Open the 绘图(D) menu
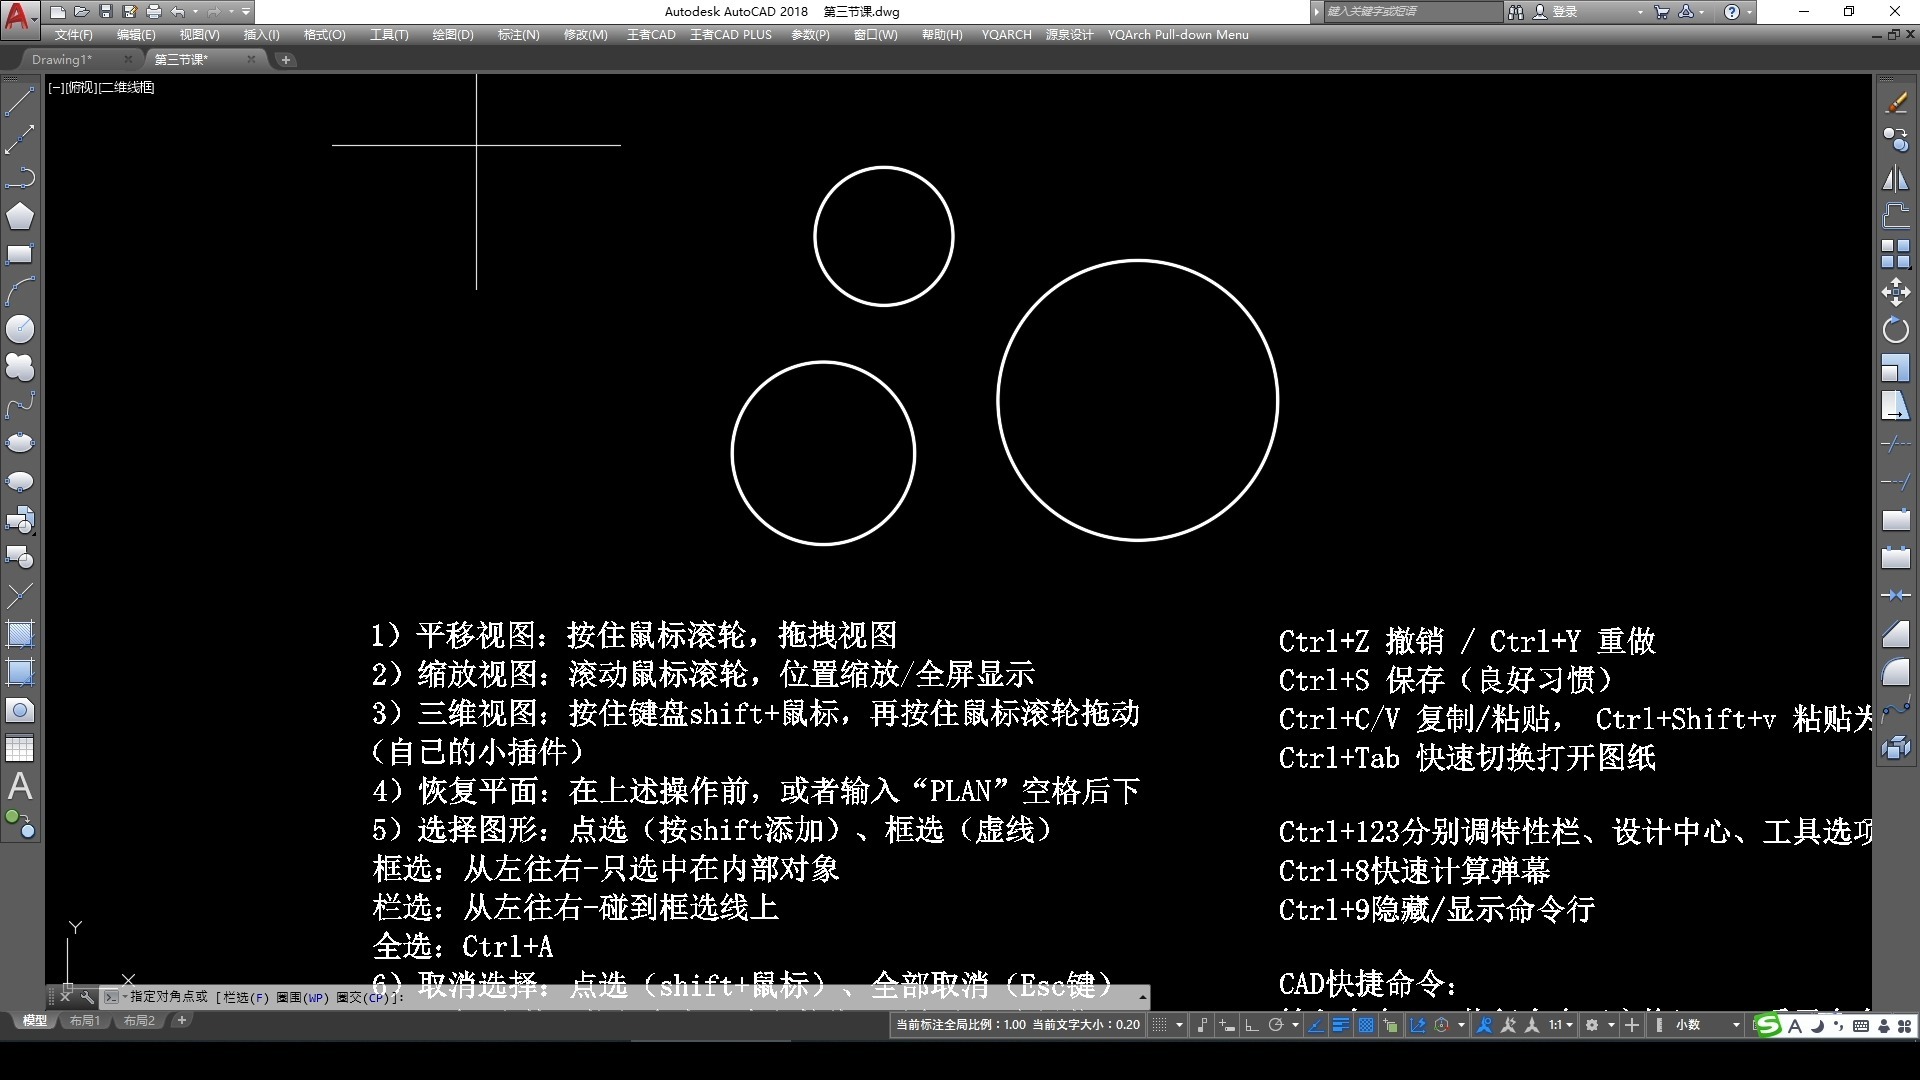 (452, 34)
